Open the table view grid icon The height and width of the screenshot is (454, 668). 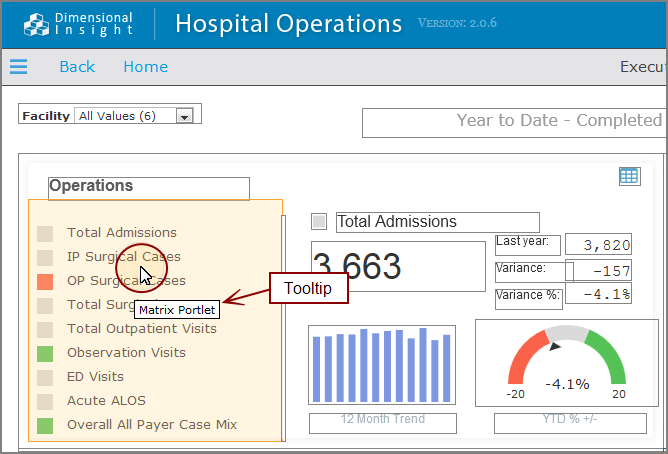coord(629,176)
